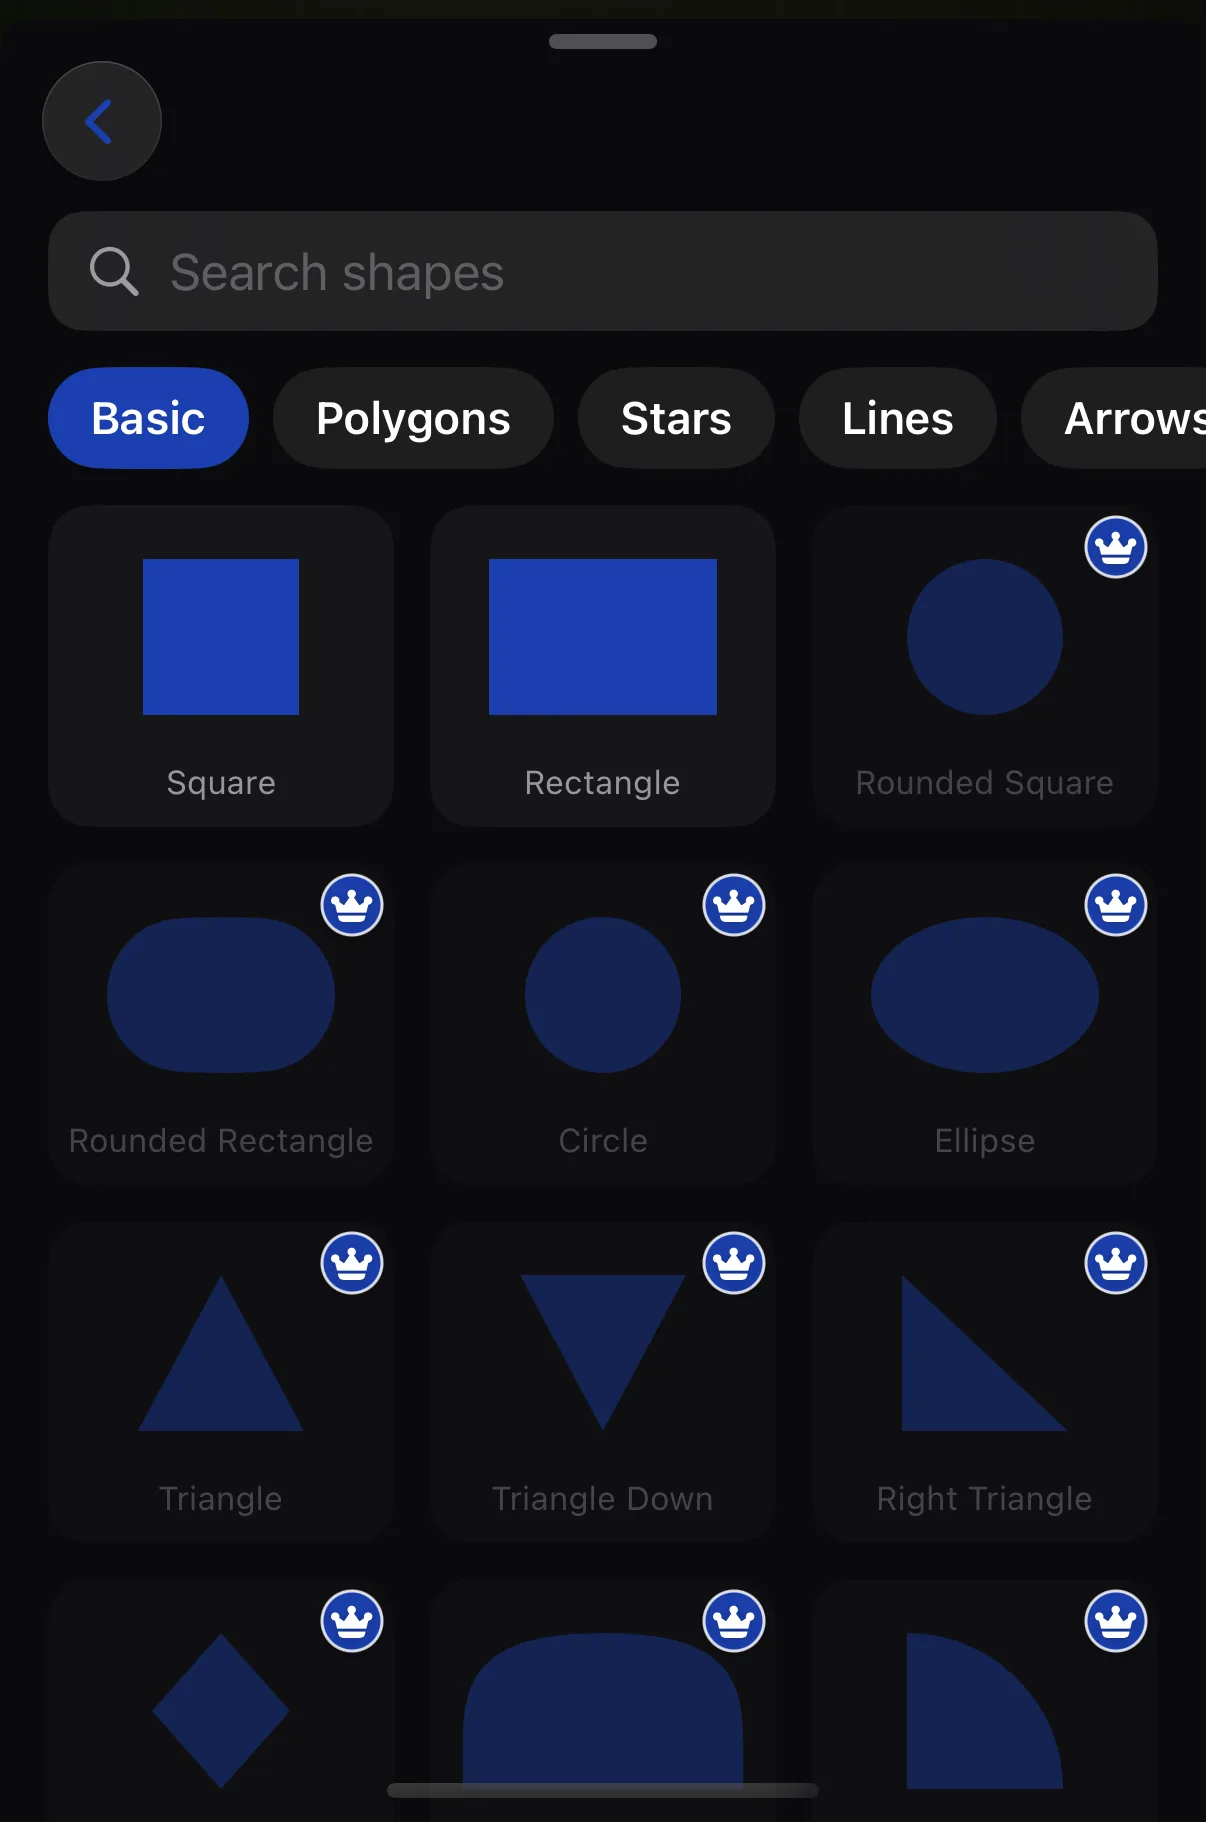Click the magnifying glass search icon

(x=114, y=271)
